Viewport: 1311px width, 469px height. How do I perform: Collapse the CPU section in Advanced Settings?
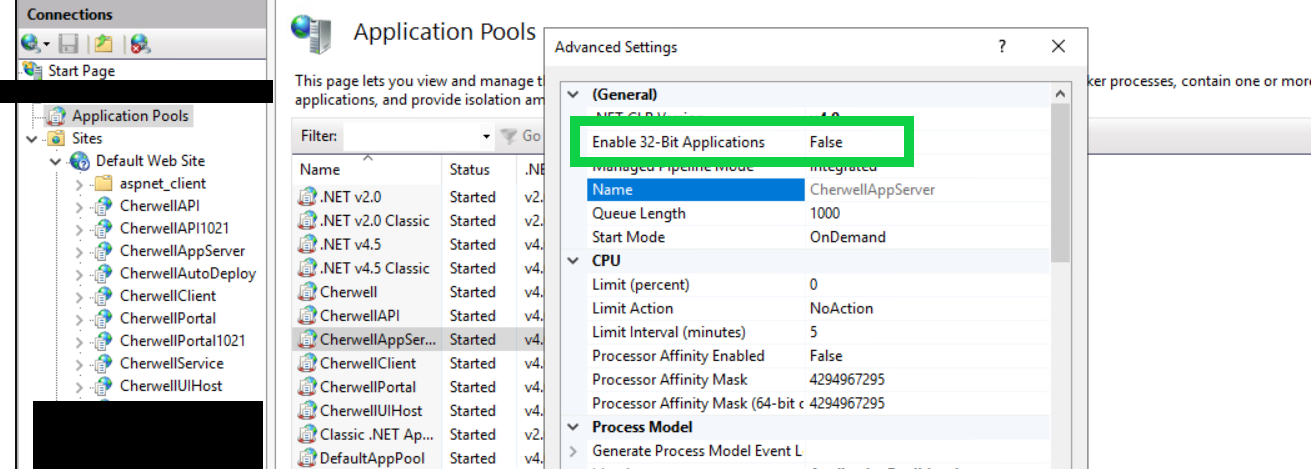573,261
